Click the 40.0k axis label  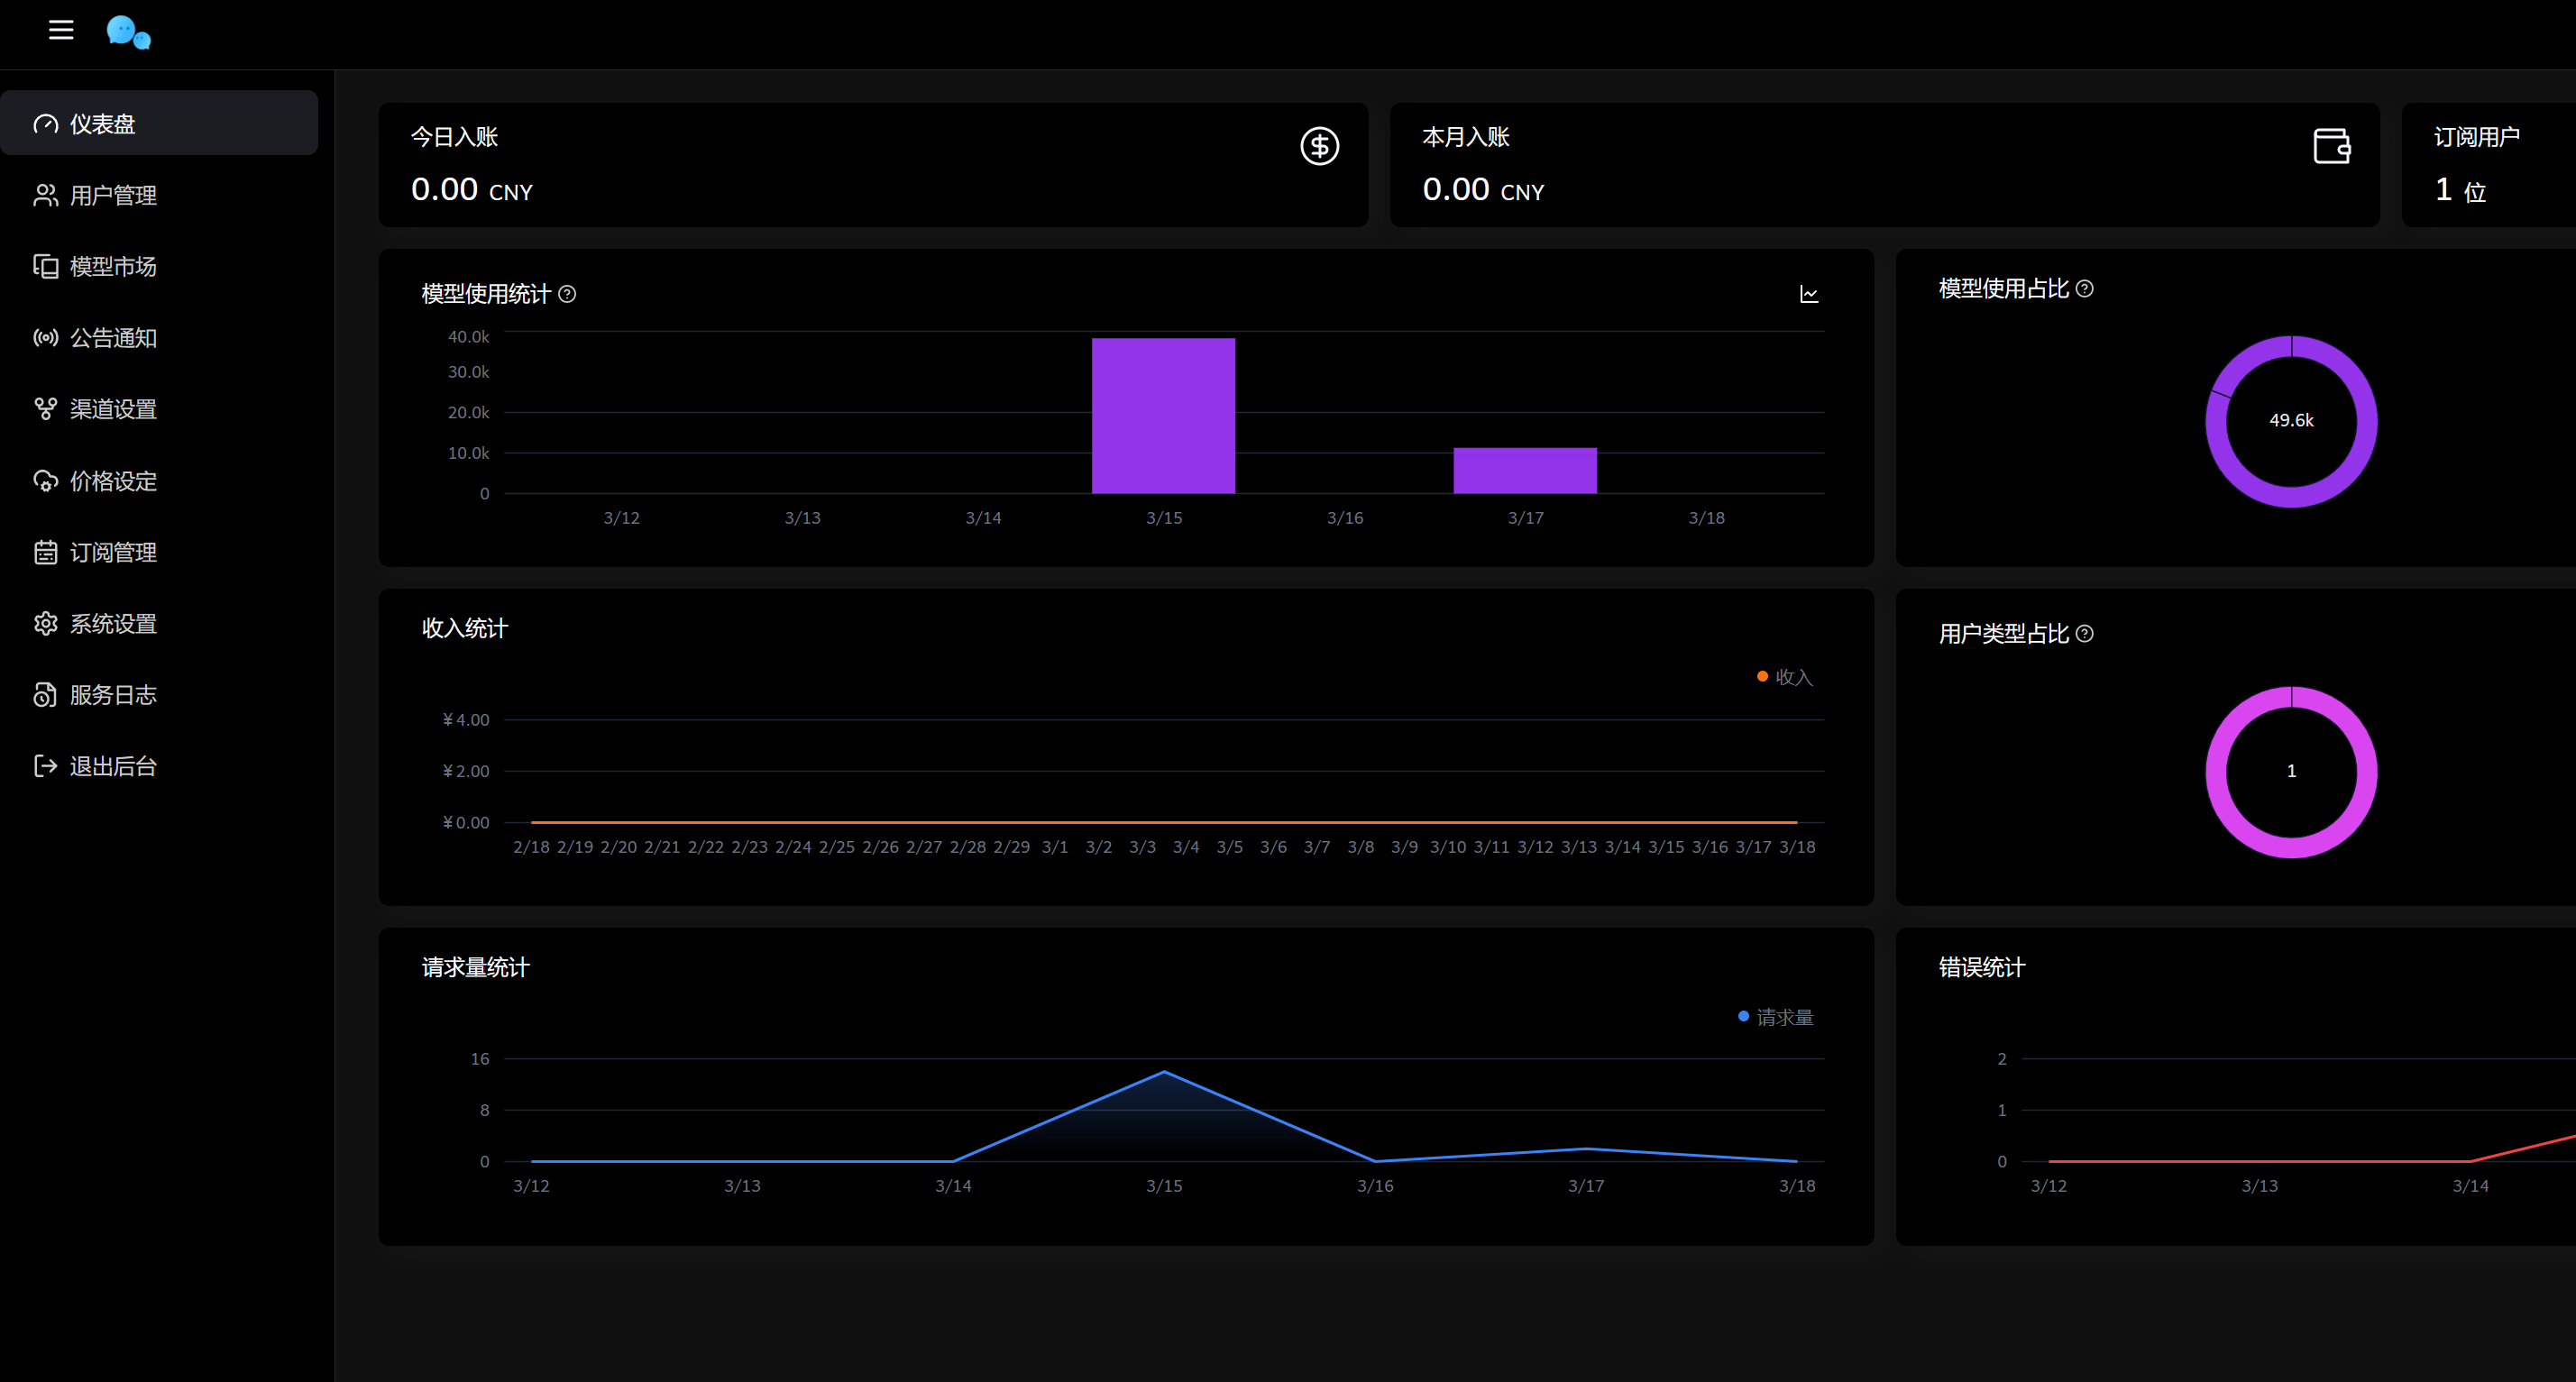[468, 337]
